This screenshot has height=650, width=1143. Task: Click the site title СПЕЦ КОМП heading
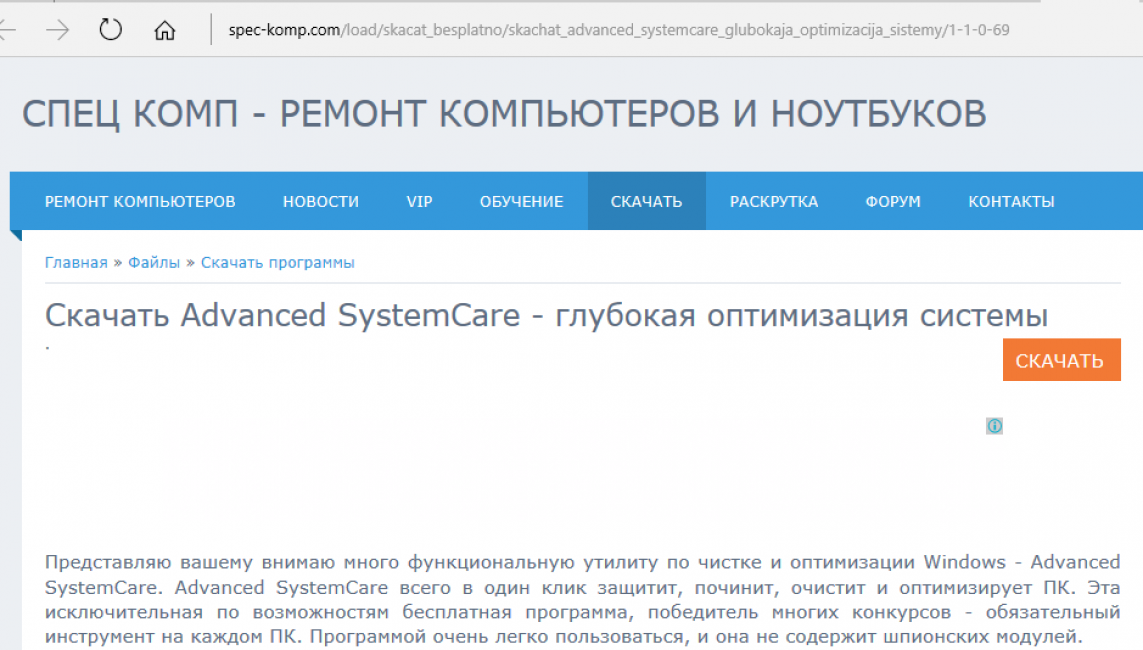[504, 114]
